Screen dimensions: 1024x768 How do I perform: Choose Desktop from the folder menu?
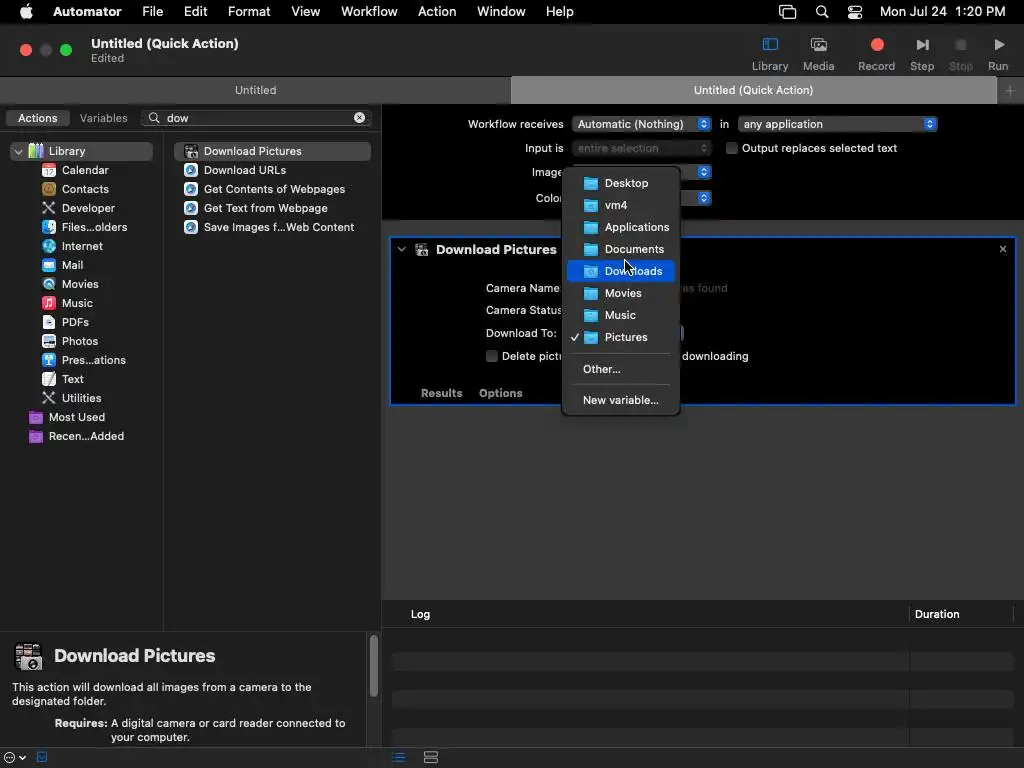(x=620, y=183)
